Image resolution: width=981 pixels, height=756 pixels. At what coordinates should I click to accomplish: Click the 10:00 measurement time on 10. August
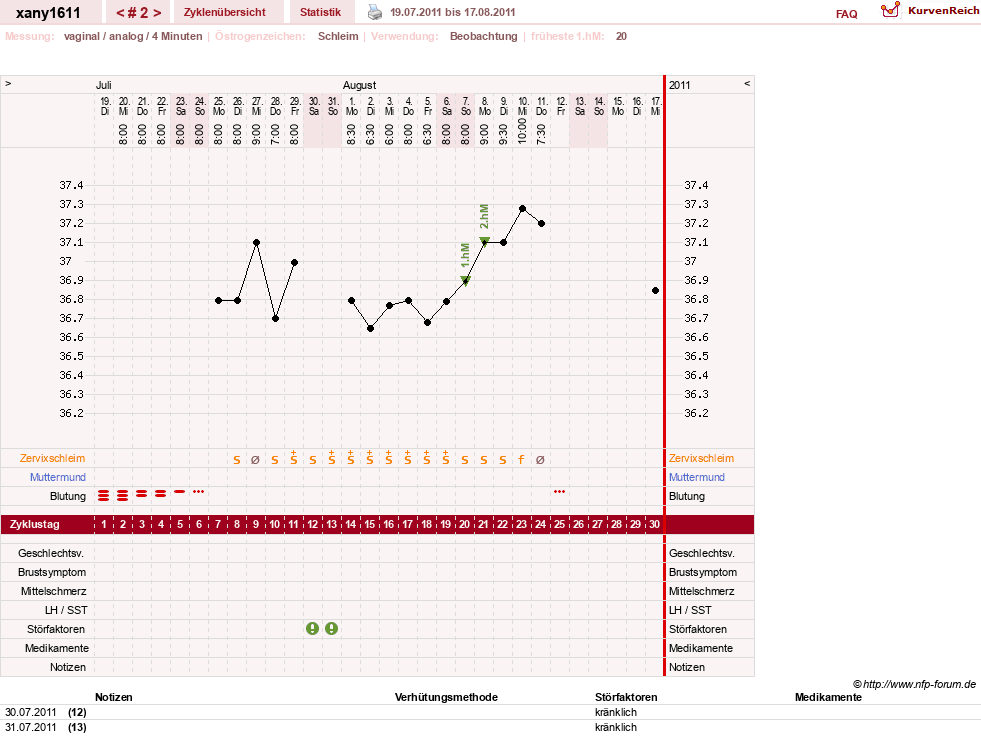click(522, 131)
